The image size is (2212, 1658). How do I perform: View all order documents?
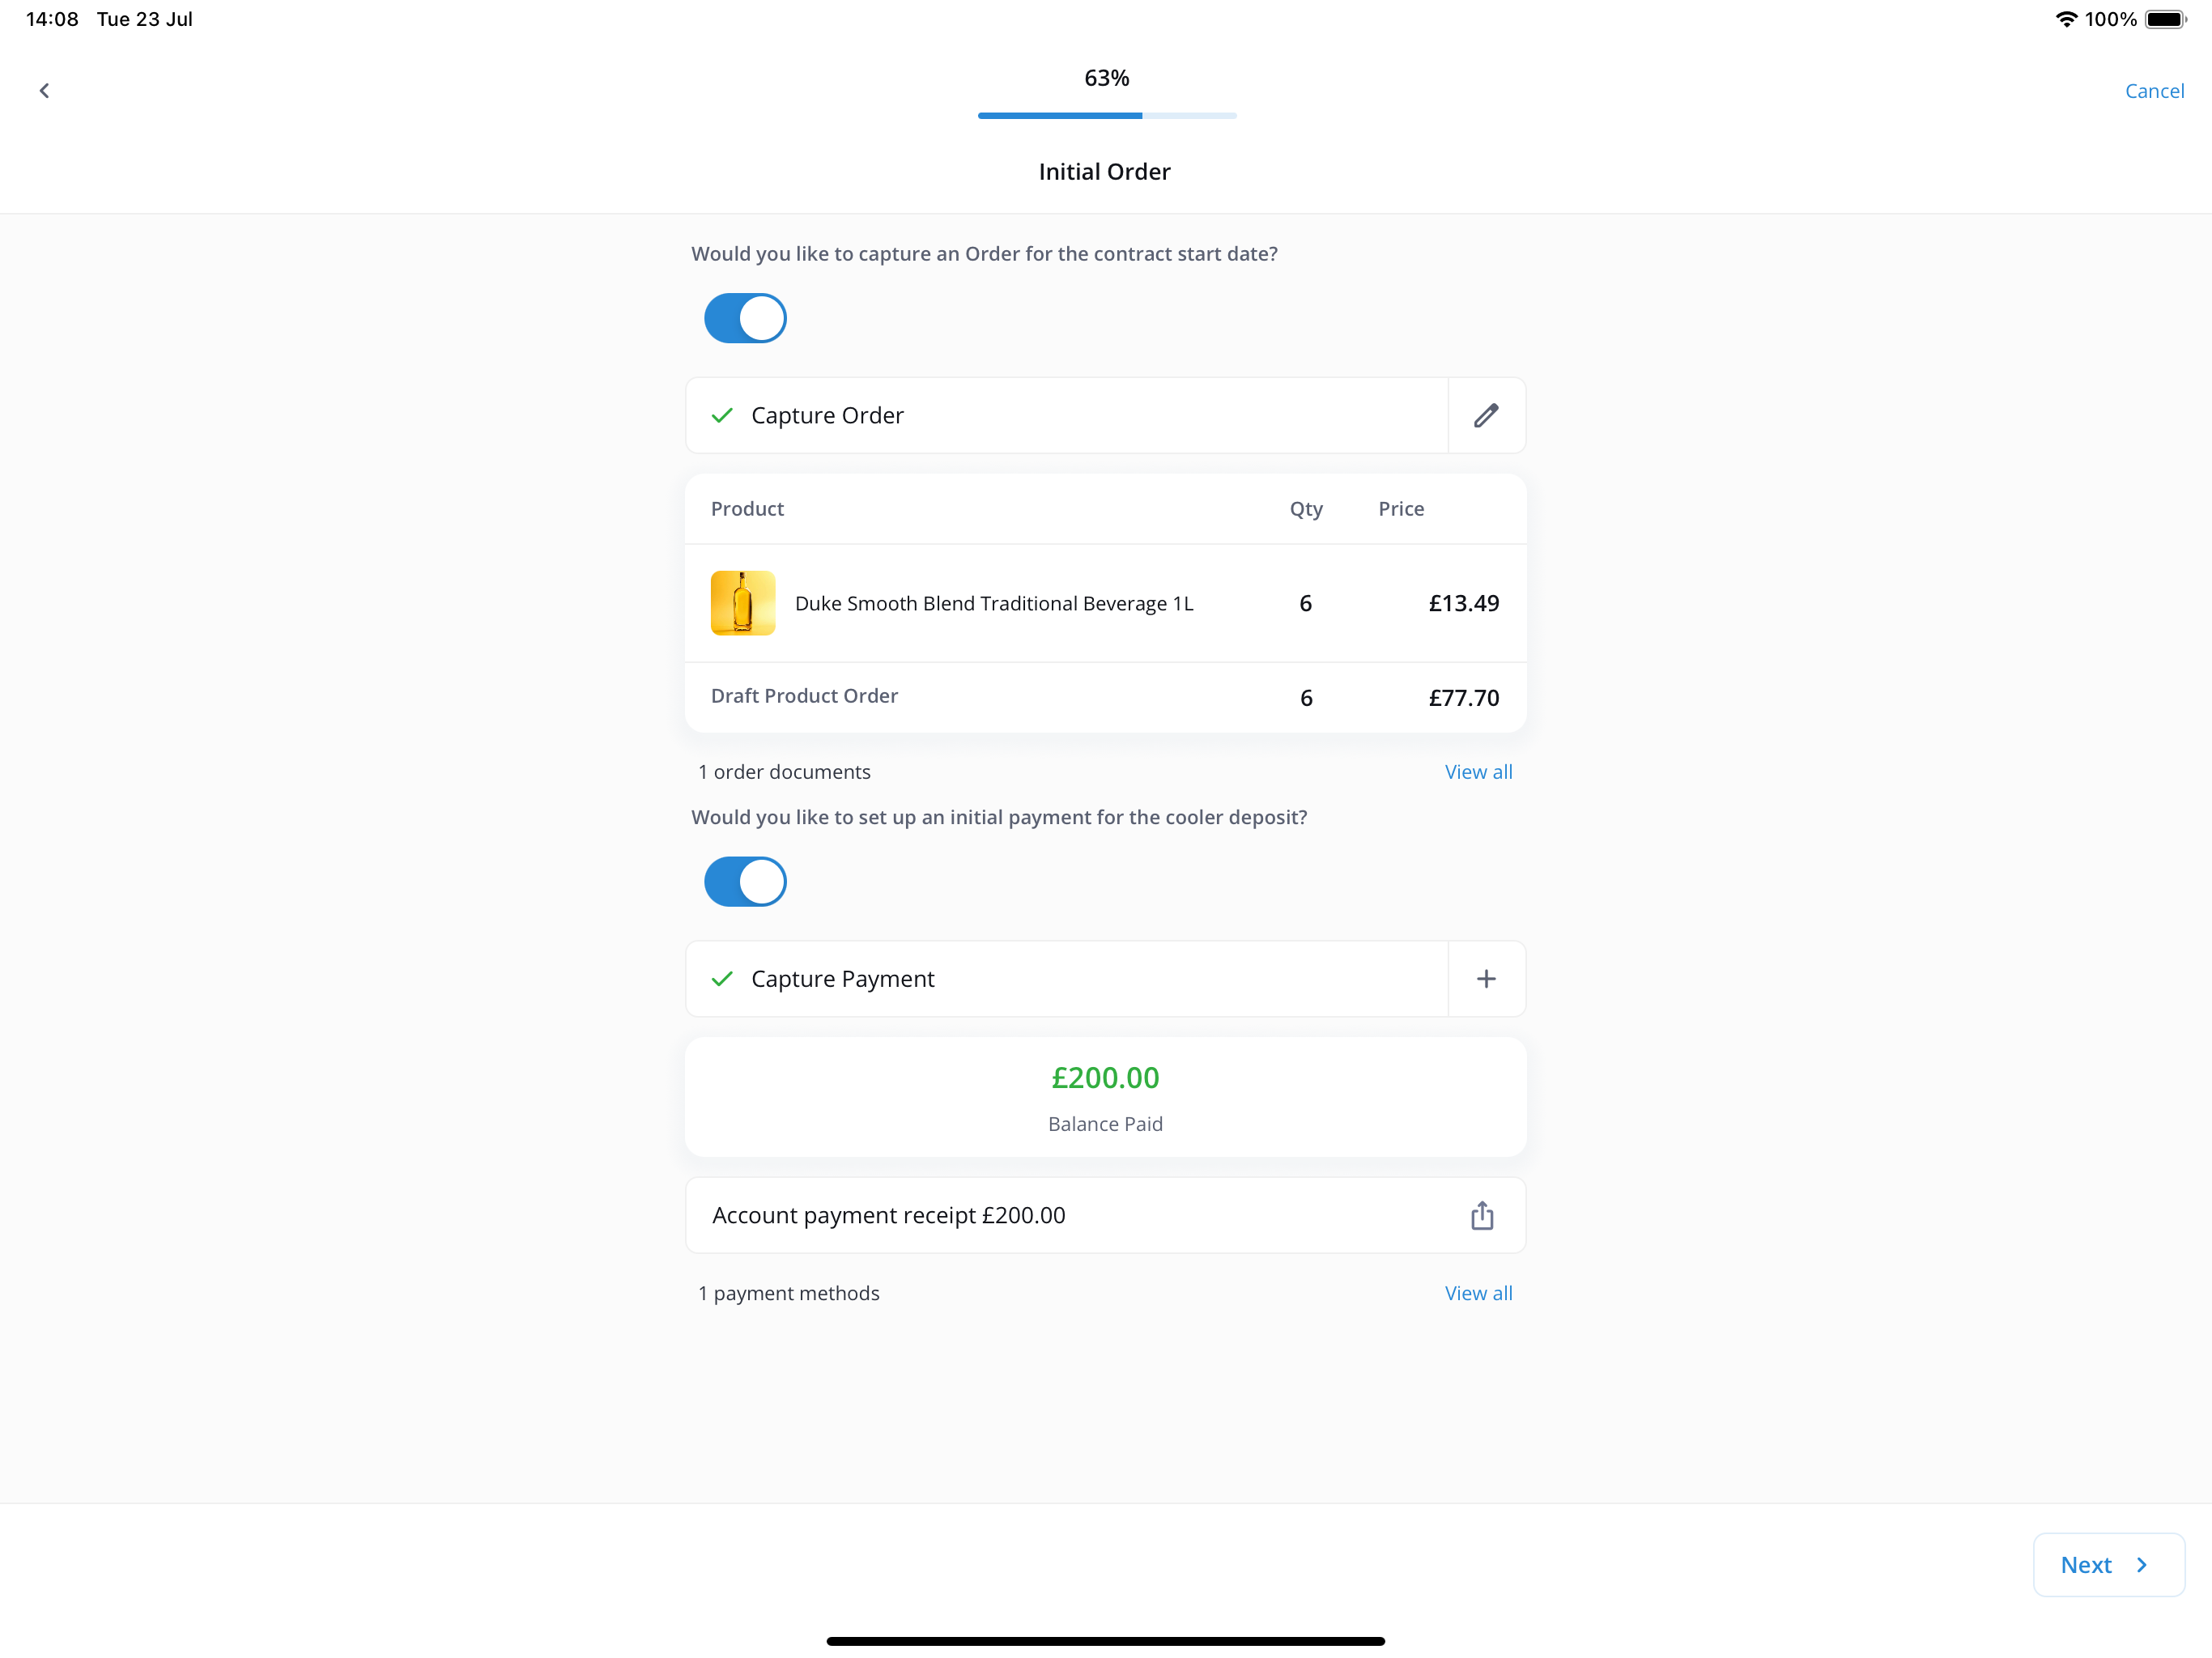(x=1478, y=772)
